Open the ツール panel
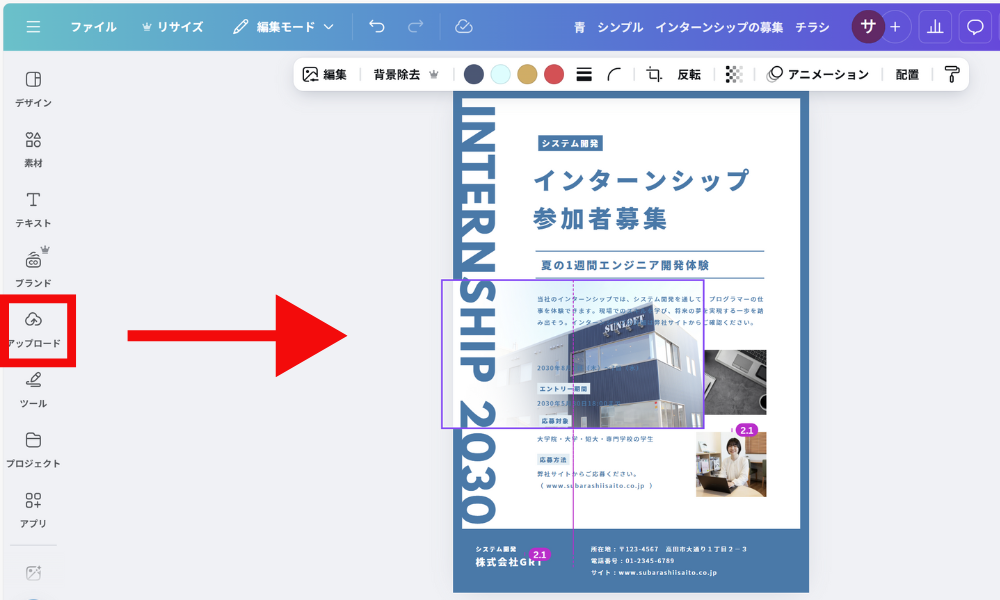Image resolution: width=1000 pixels, height=600 pixels. coord(33,390)
